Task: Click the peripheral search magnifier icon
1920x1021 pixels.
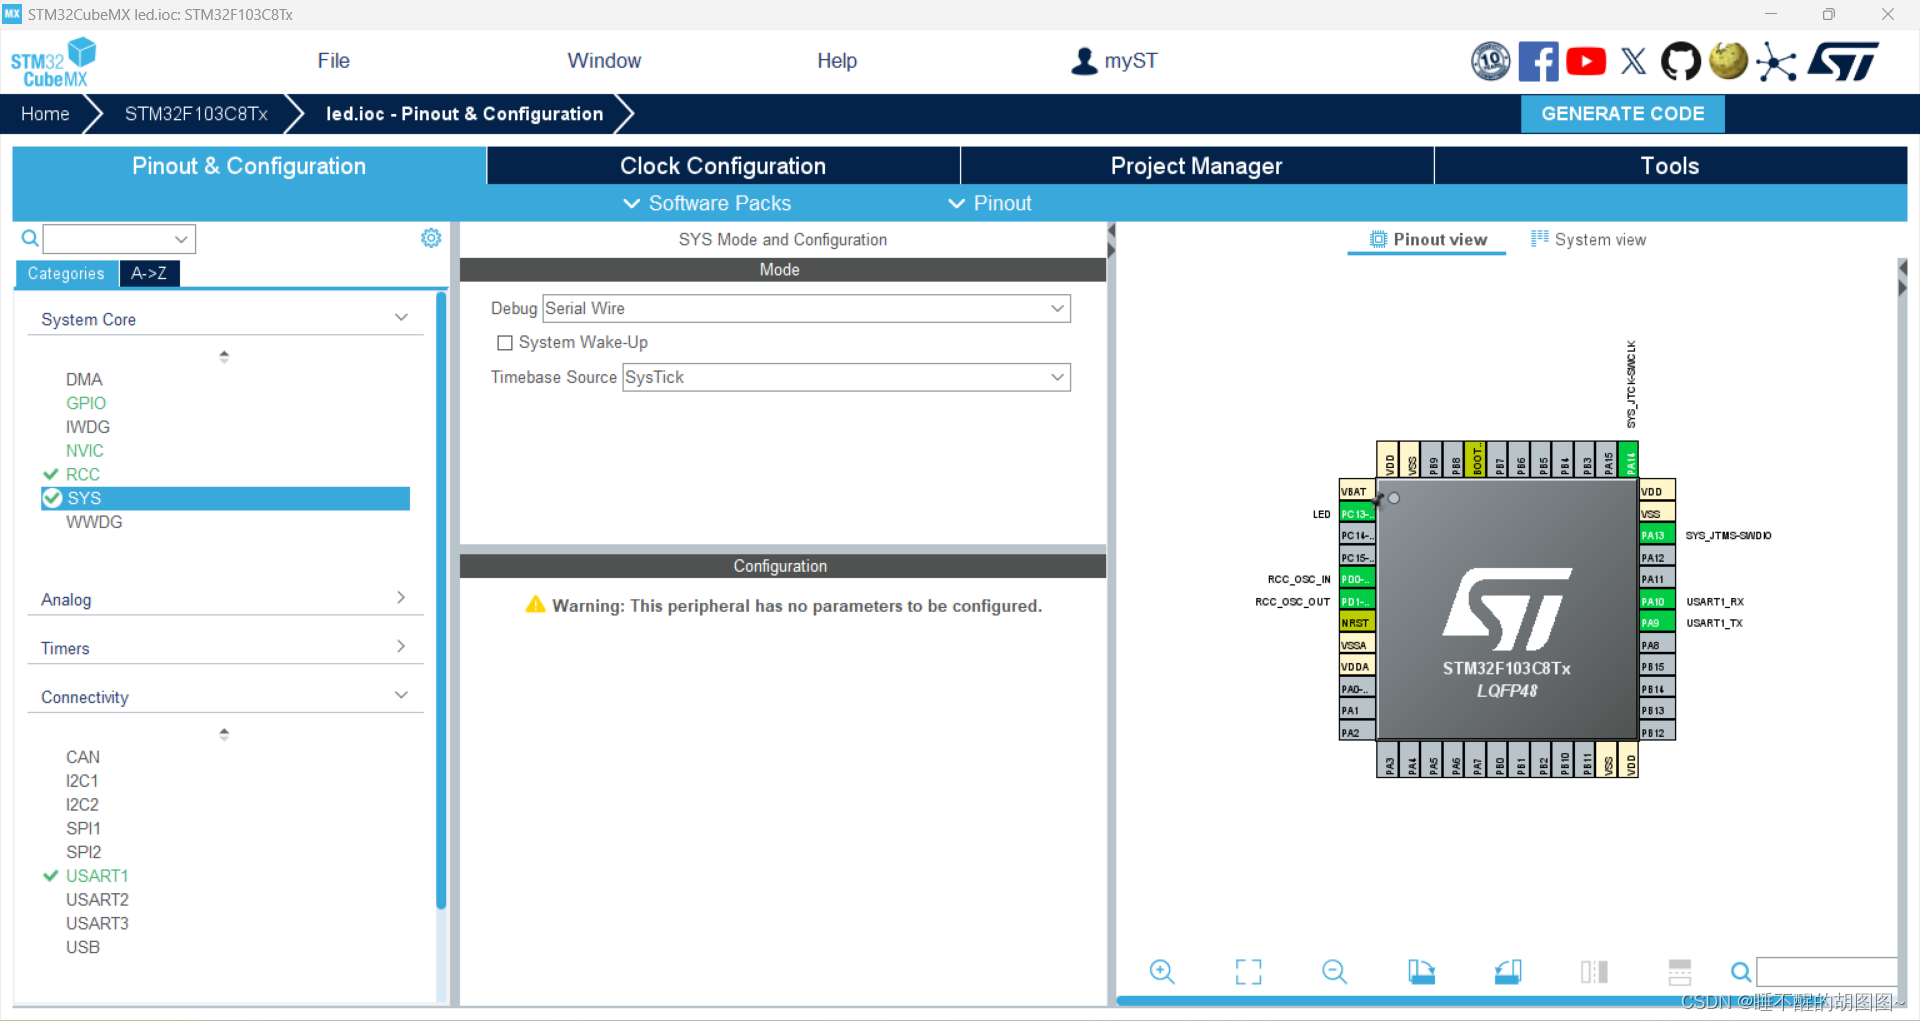Action: tap(30, 238)
